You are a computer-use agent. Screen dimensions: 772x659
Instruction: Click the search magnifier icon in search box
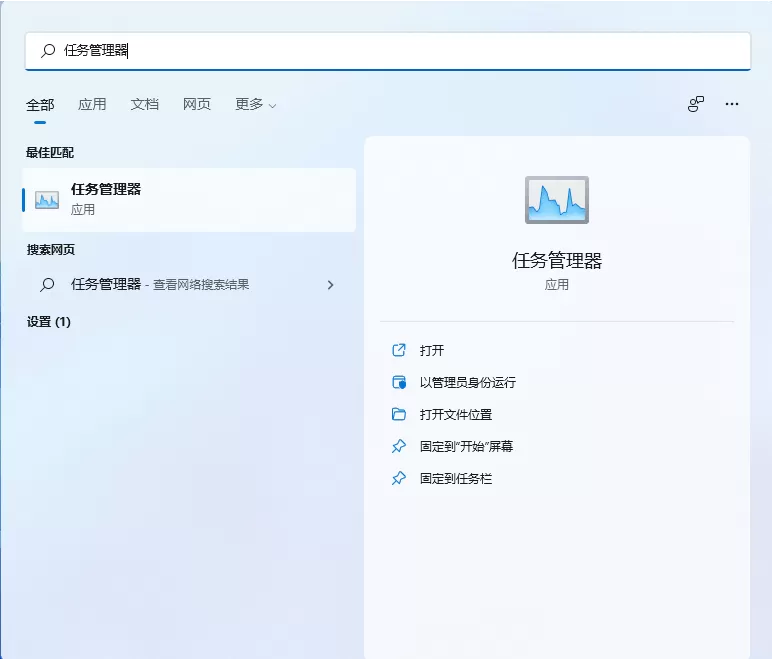coord(48,50)
